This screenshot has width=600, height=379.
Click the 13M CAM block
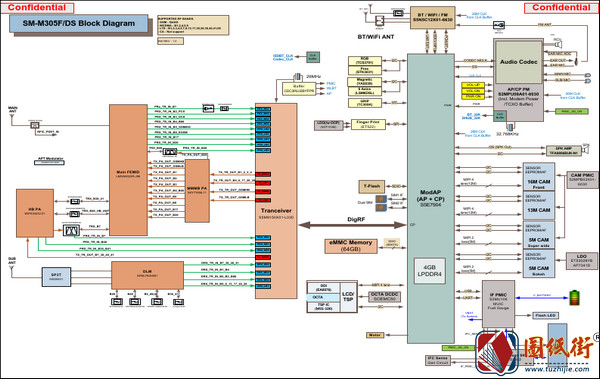[539, 206]
